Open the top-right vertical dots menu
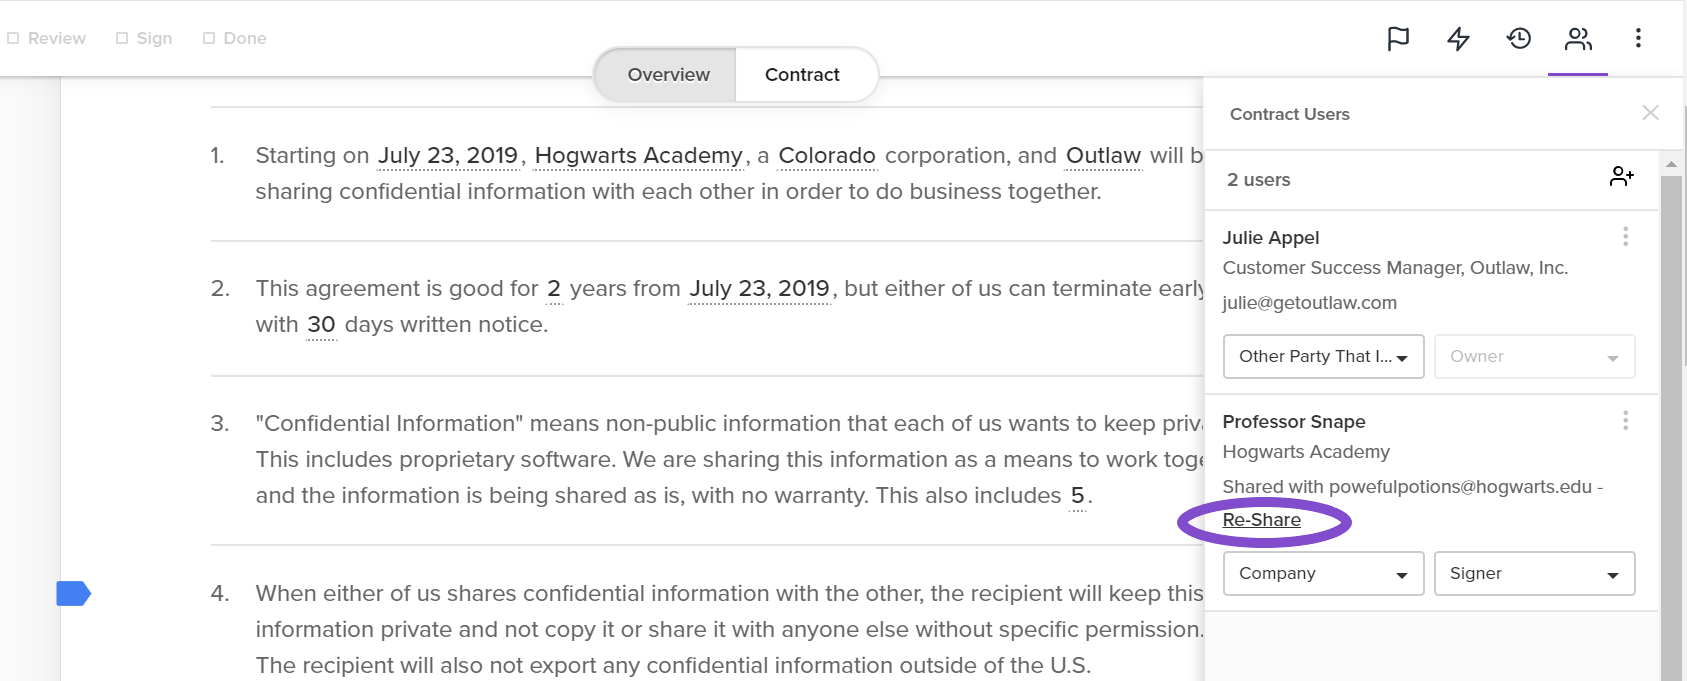The width and height of the screenshot is (1687, 681). (1638, 38)
